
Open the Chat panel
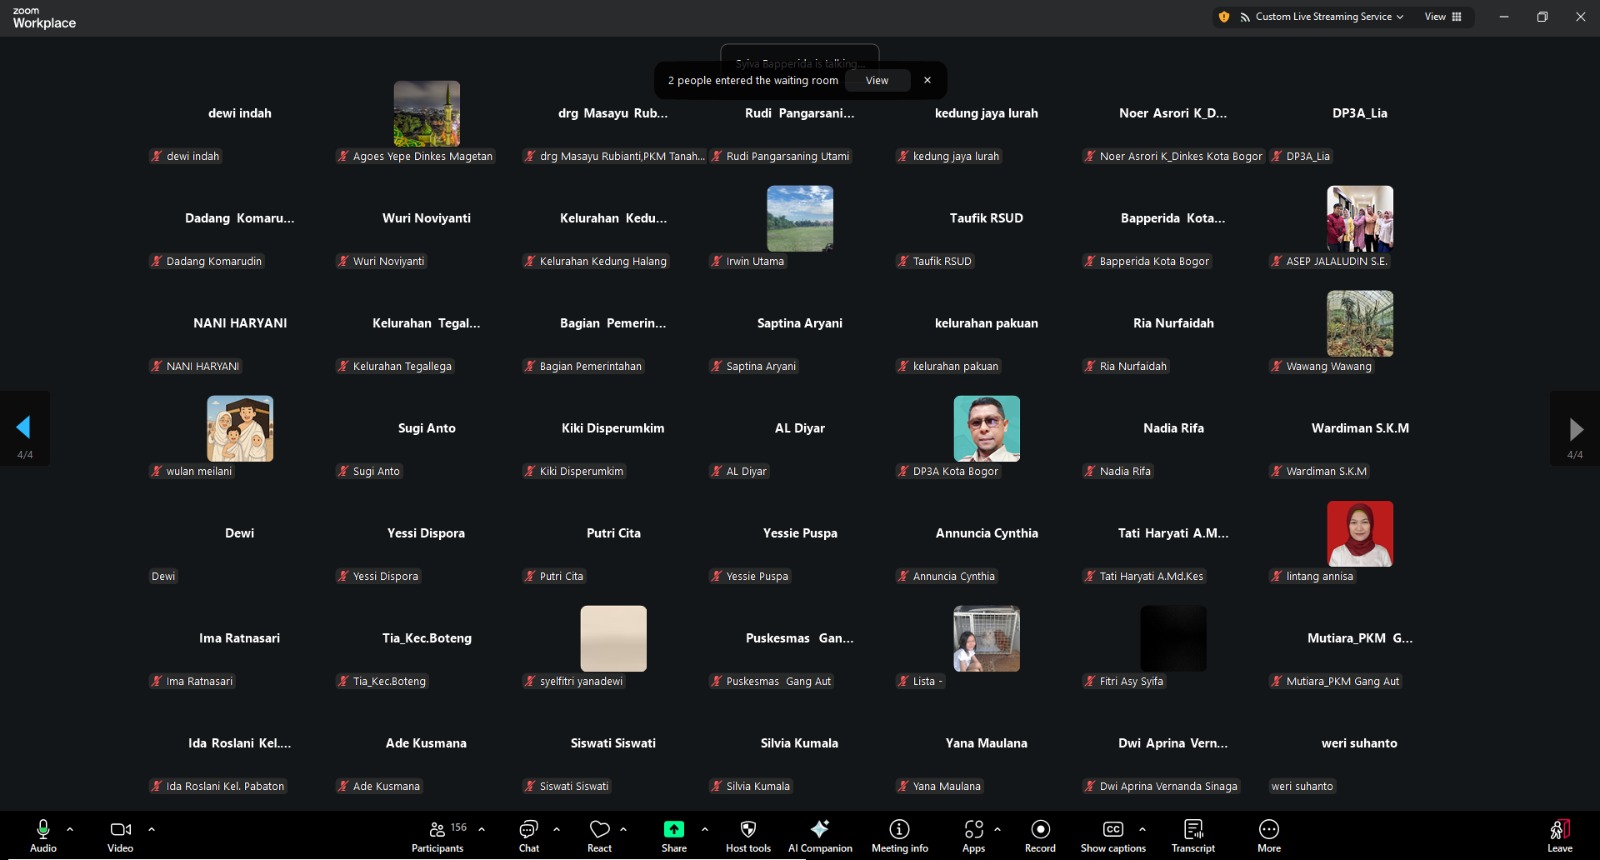coord(529,836)
